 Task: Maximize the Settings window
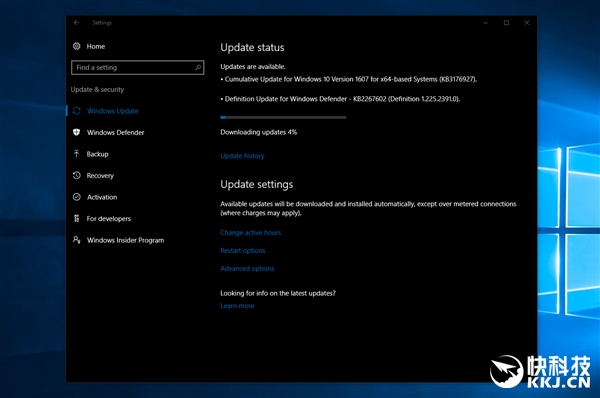[506, 23]
